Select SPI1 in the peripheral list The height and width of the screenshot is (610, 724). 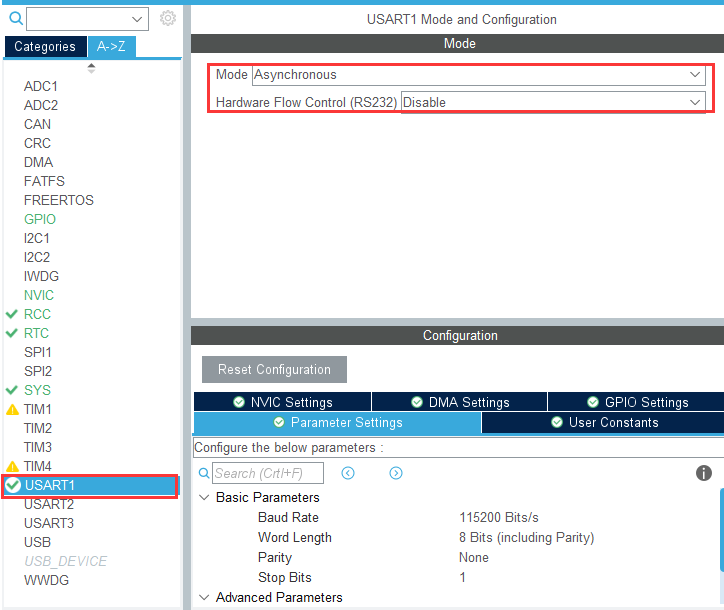click(38, 352)
